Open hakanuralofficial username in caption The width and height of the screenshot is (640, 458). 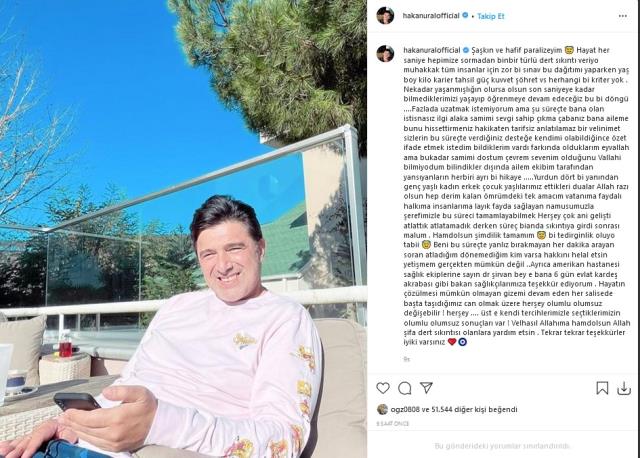pos(431,50)
